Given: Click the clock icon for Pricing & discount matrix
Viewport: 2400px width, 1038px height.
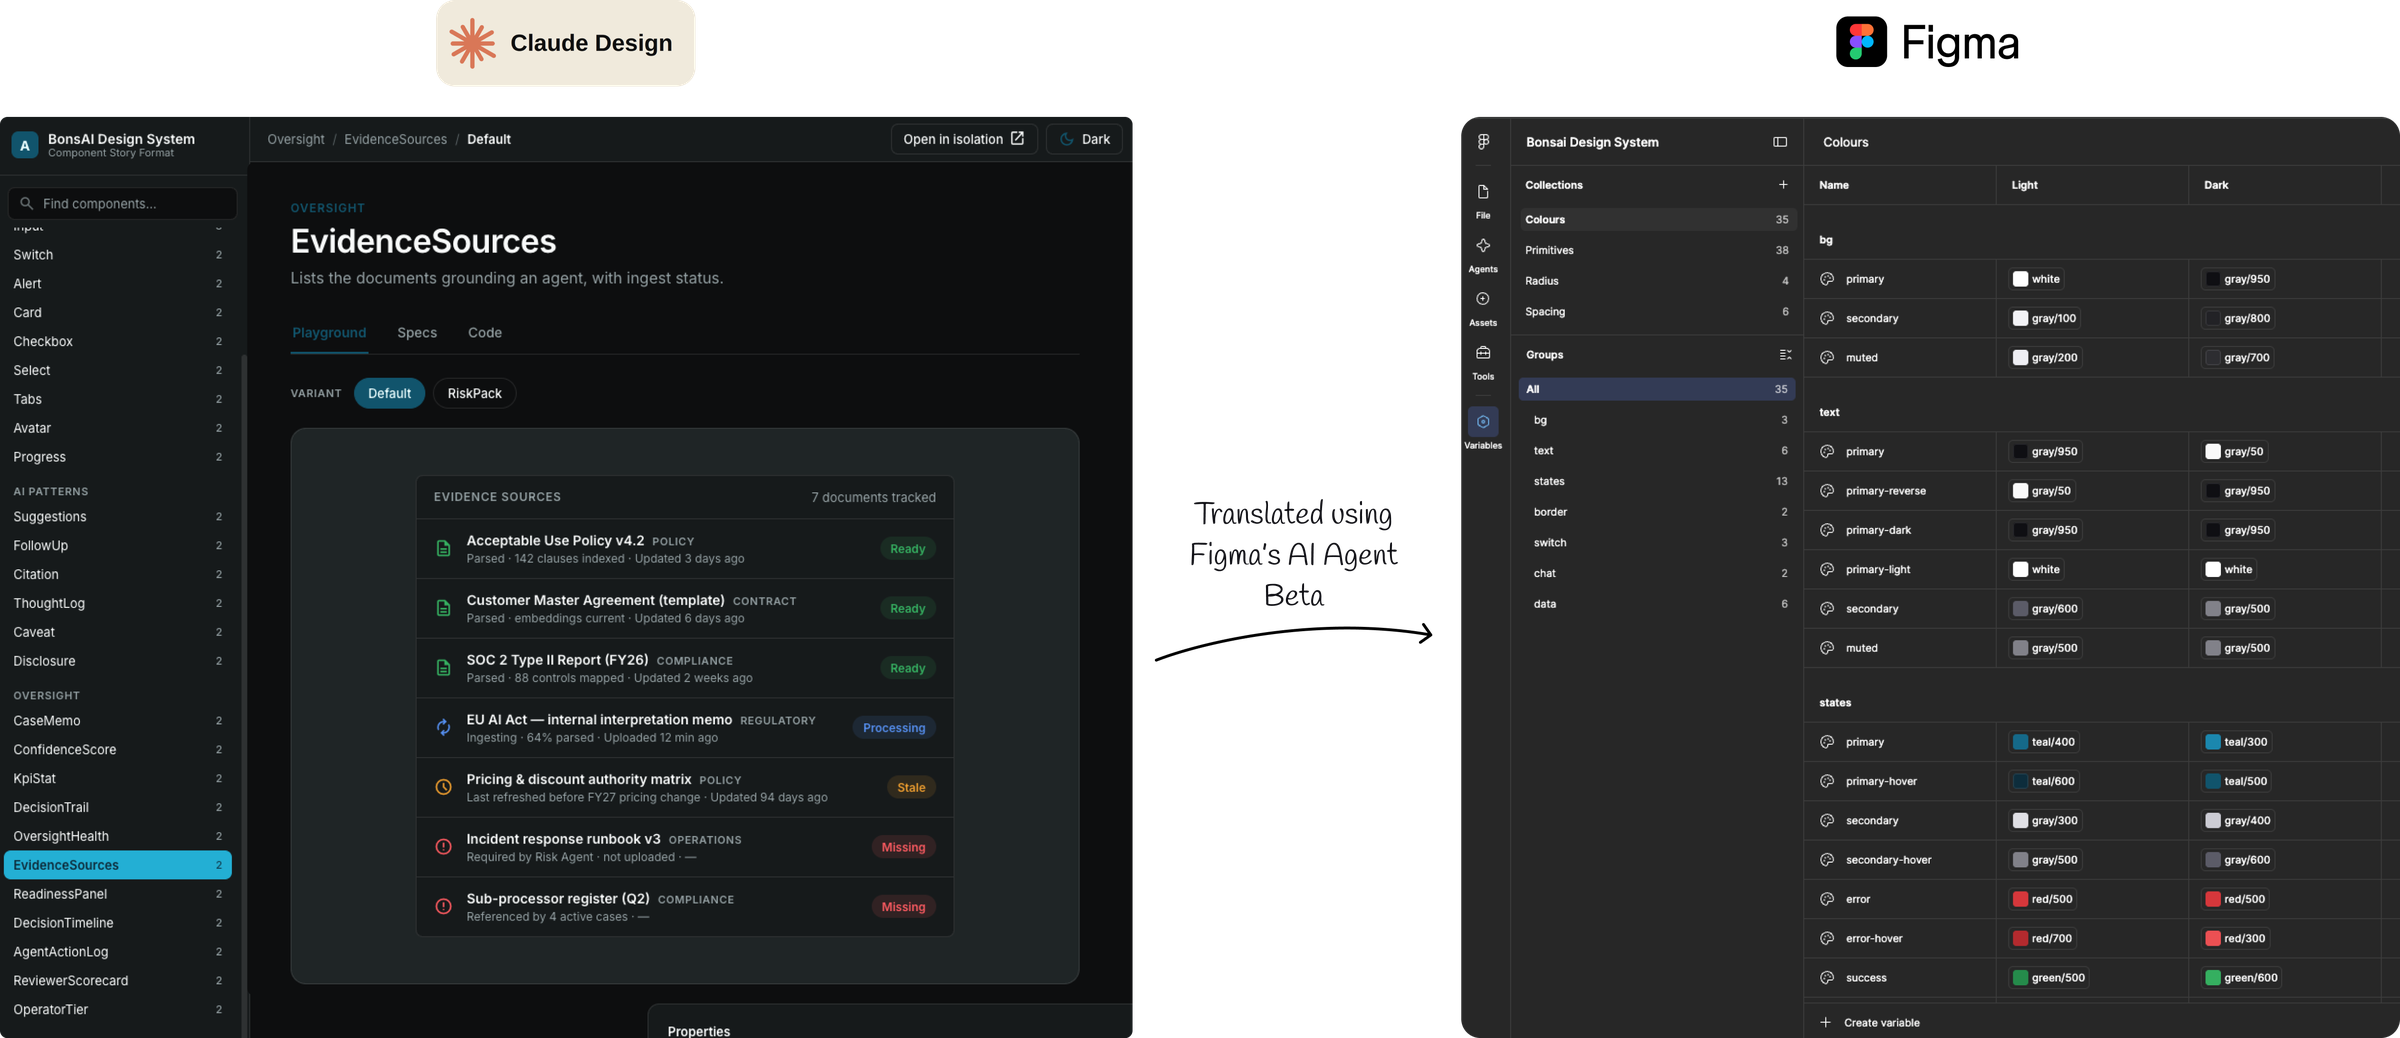Looking at the screenshot, I should tap(443, 788).
